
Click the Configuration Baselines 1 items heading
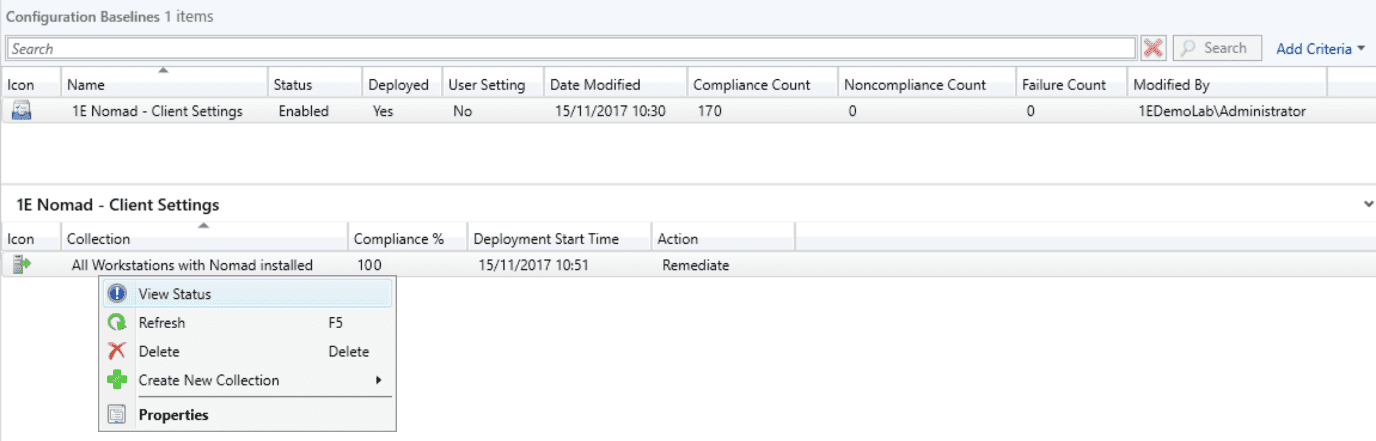click(110, 17)
